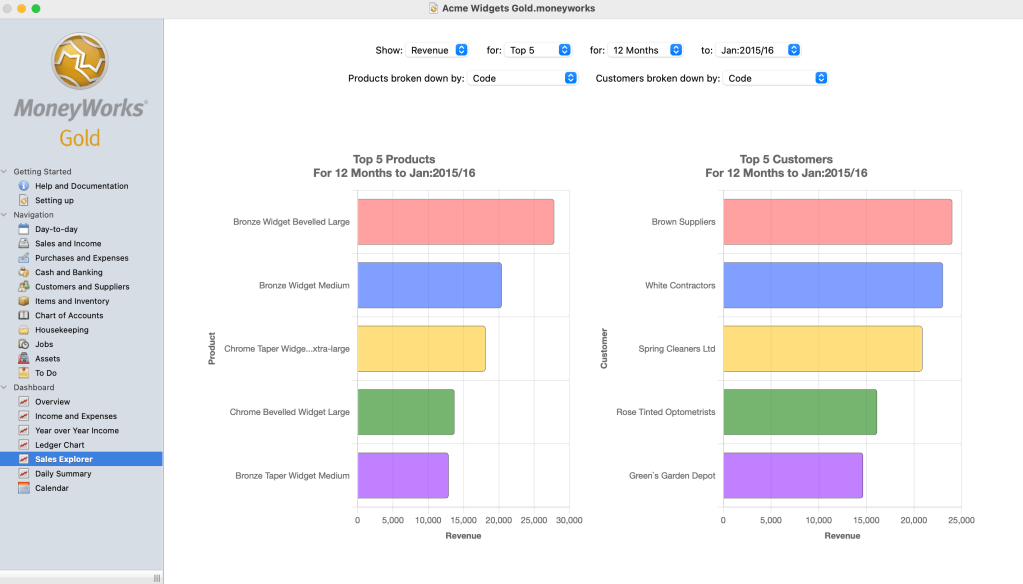The image size is (1023, 584).
Task: Click the Help and Documentation icon
Action: [25, 186]
